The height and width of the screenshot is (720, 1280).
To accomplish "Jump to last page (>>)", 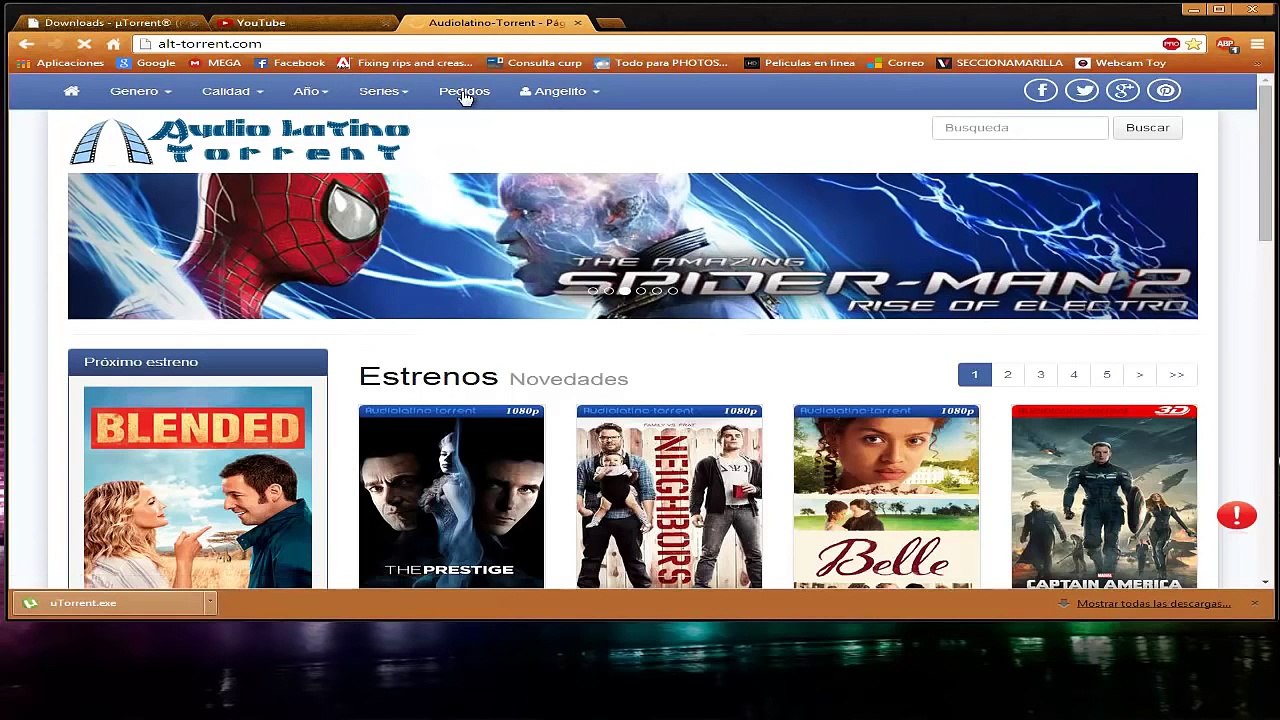I will pyautogui.click(x=1177, y=375).
